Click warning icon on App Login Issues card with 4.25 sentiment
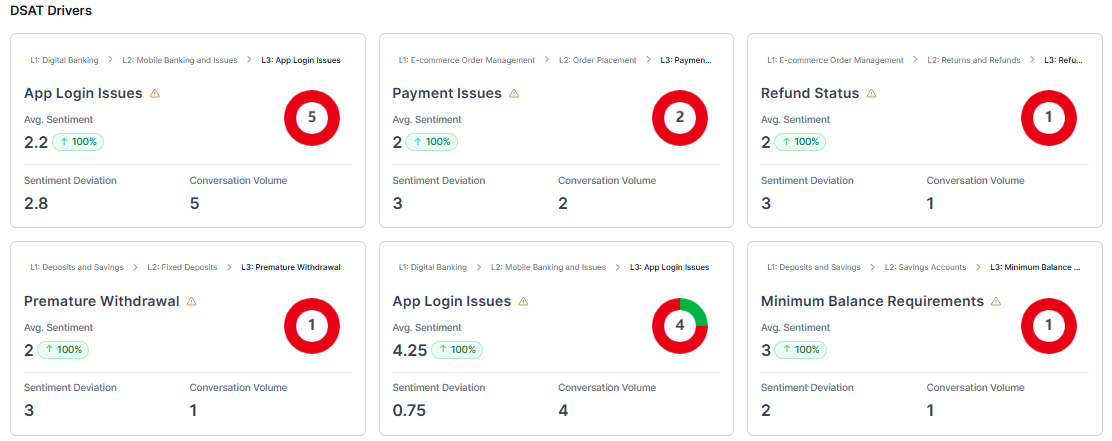The width and height of the screenshot is (1112, 441). [x=523, y=302]
